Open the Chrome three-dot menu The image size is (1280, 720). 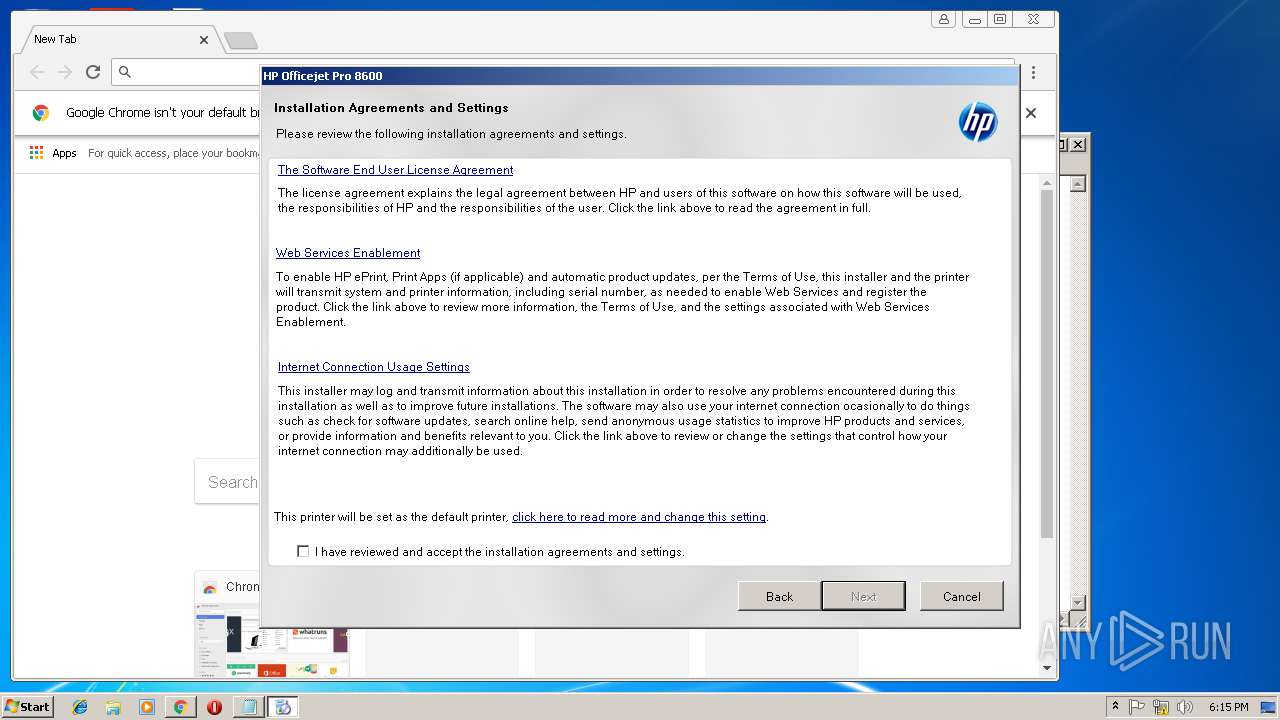coord(1033,72)
